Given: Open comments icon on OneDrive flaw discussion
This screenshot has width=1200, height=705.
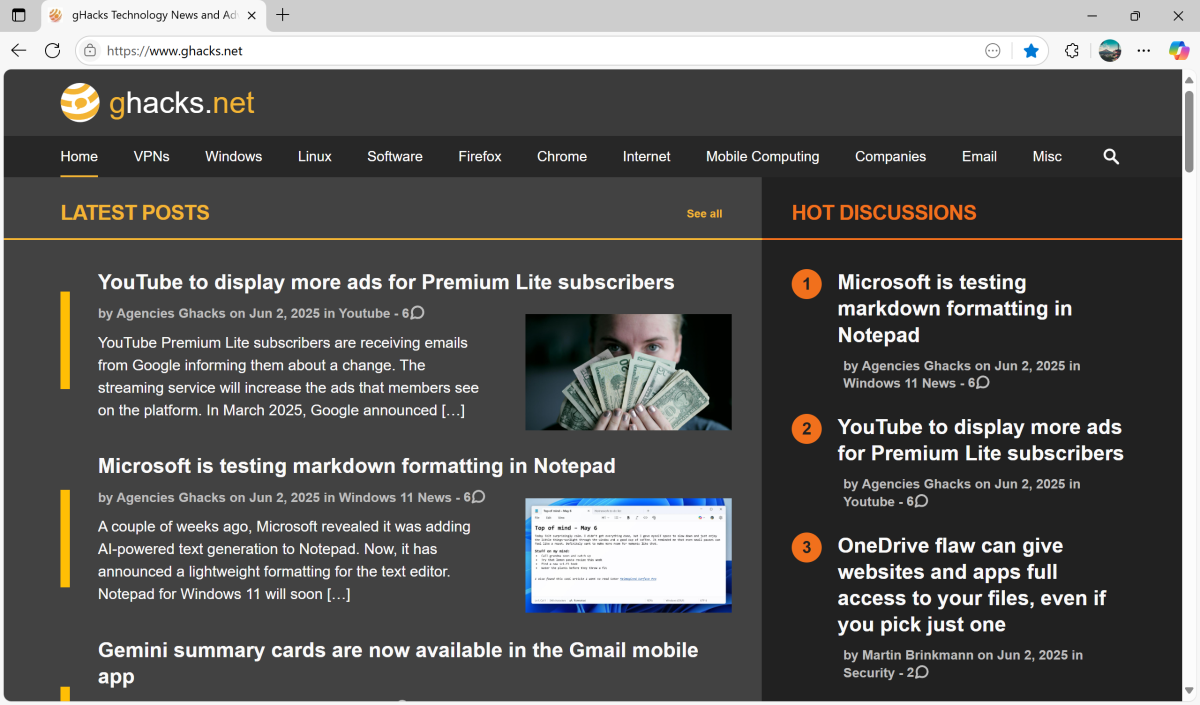Looking at the screenshot, I should tap(922, 672).
